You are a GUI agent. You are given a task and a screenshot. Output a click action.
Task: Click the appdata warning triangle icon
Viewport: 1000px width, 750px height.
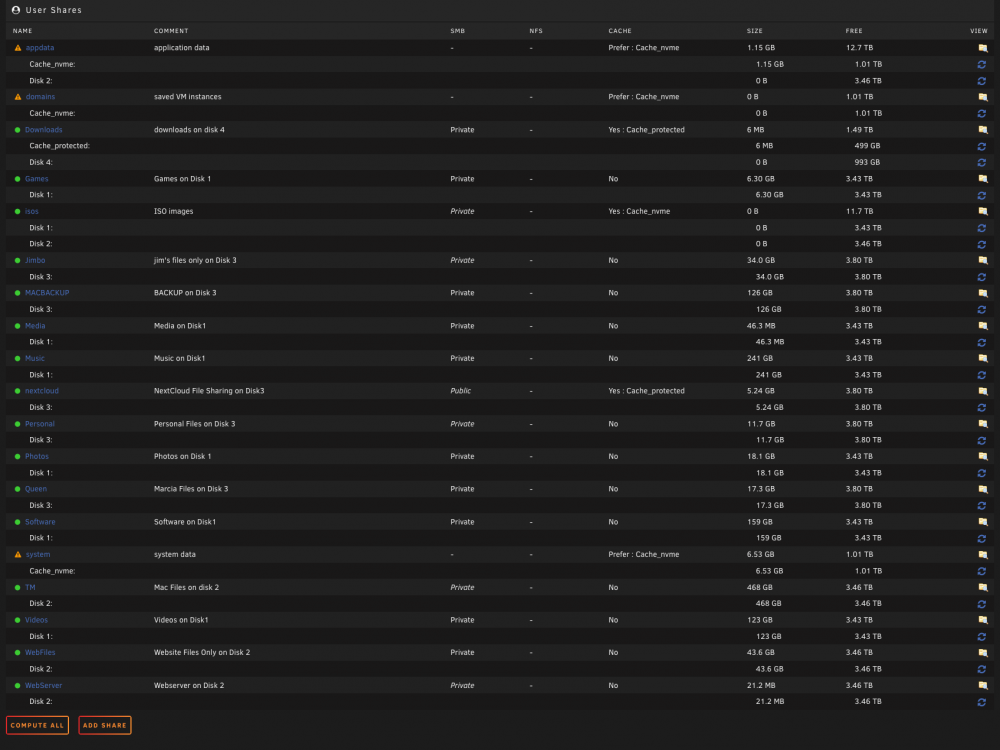pos(18,48)
